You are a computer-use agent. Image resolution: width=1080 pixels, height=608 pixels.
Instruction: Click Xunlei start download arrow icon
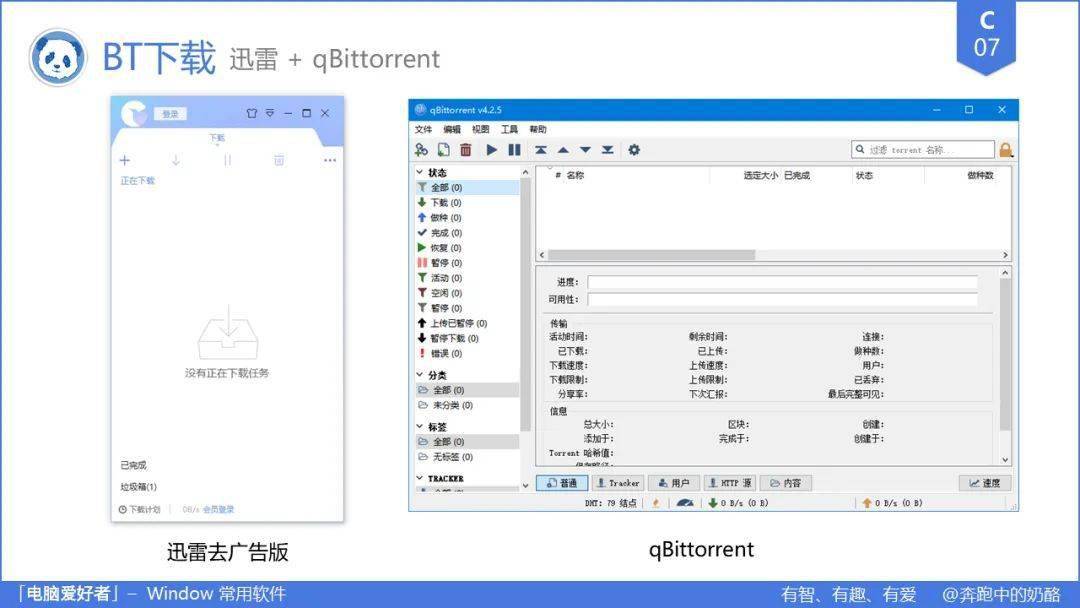point(176,160)
